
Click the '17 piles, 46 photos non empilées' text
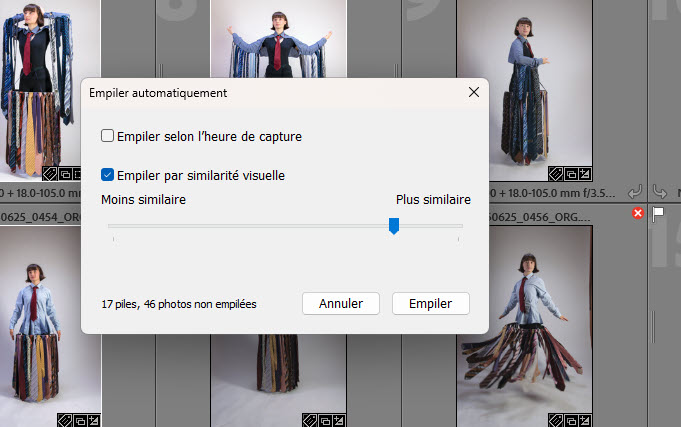point(179,304)
